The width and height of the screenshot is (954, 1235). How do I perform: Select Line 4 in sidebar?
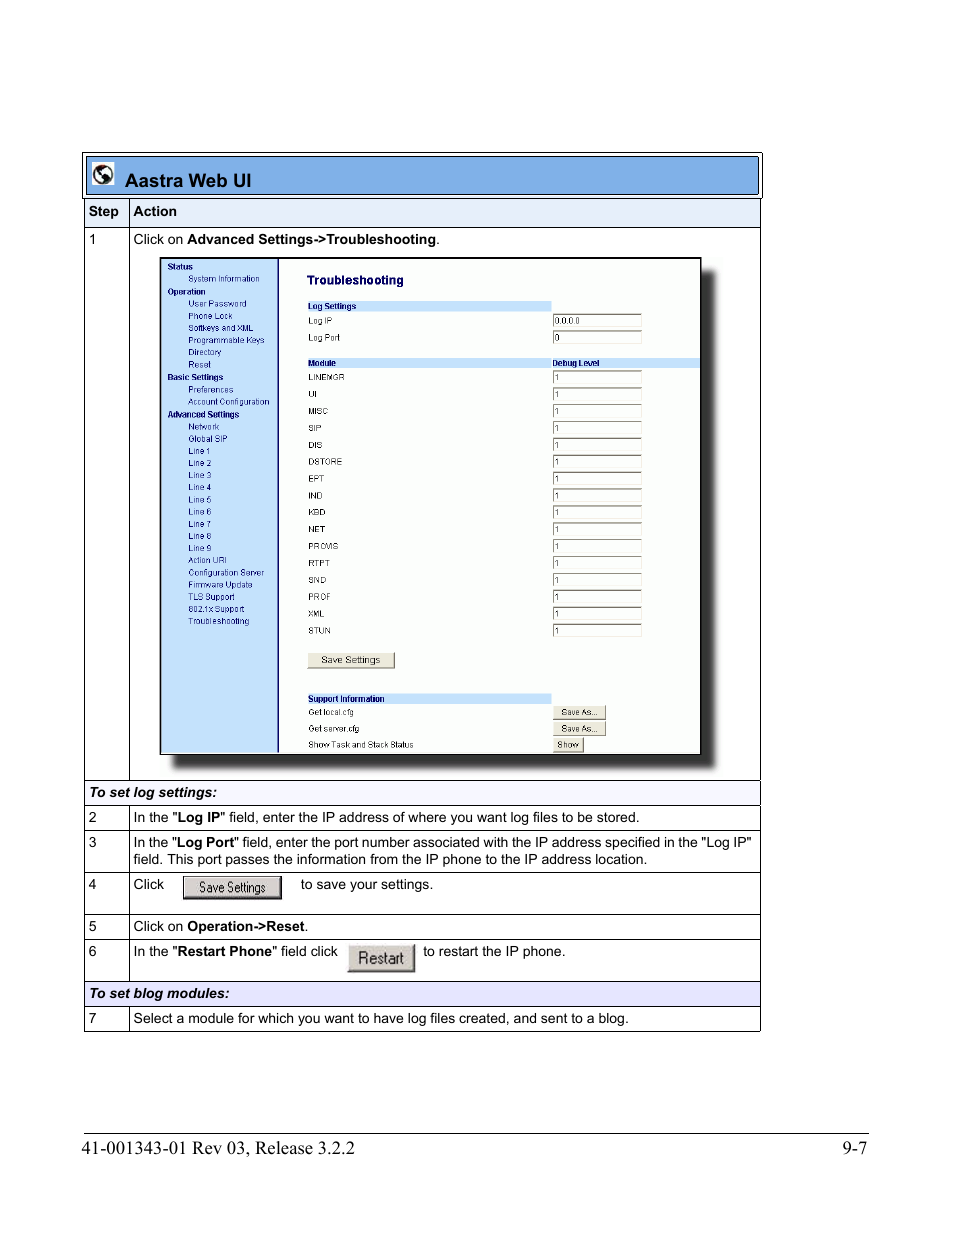(199, 487)
